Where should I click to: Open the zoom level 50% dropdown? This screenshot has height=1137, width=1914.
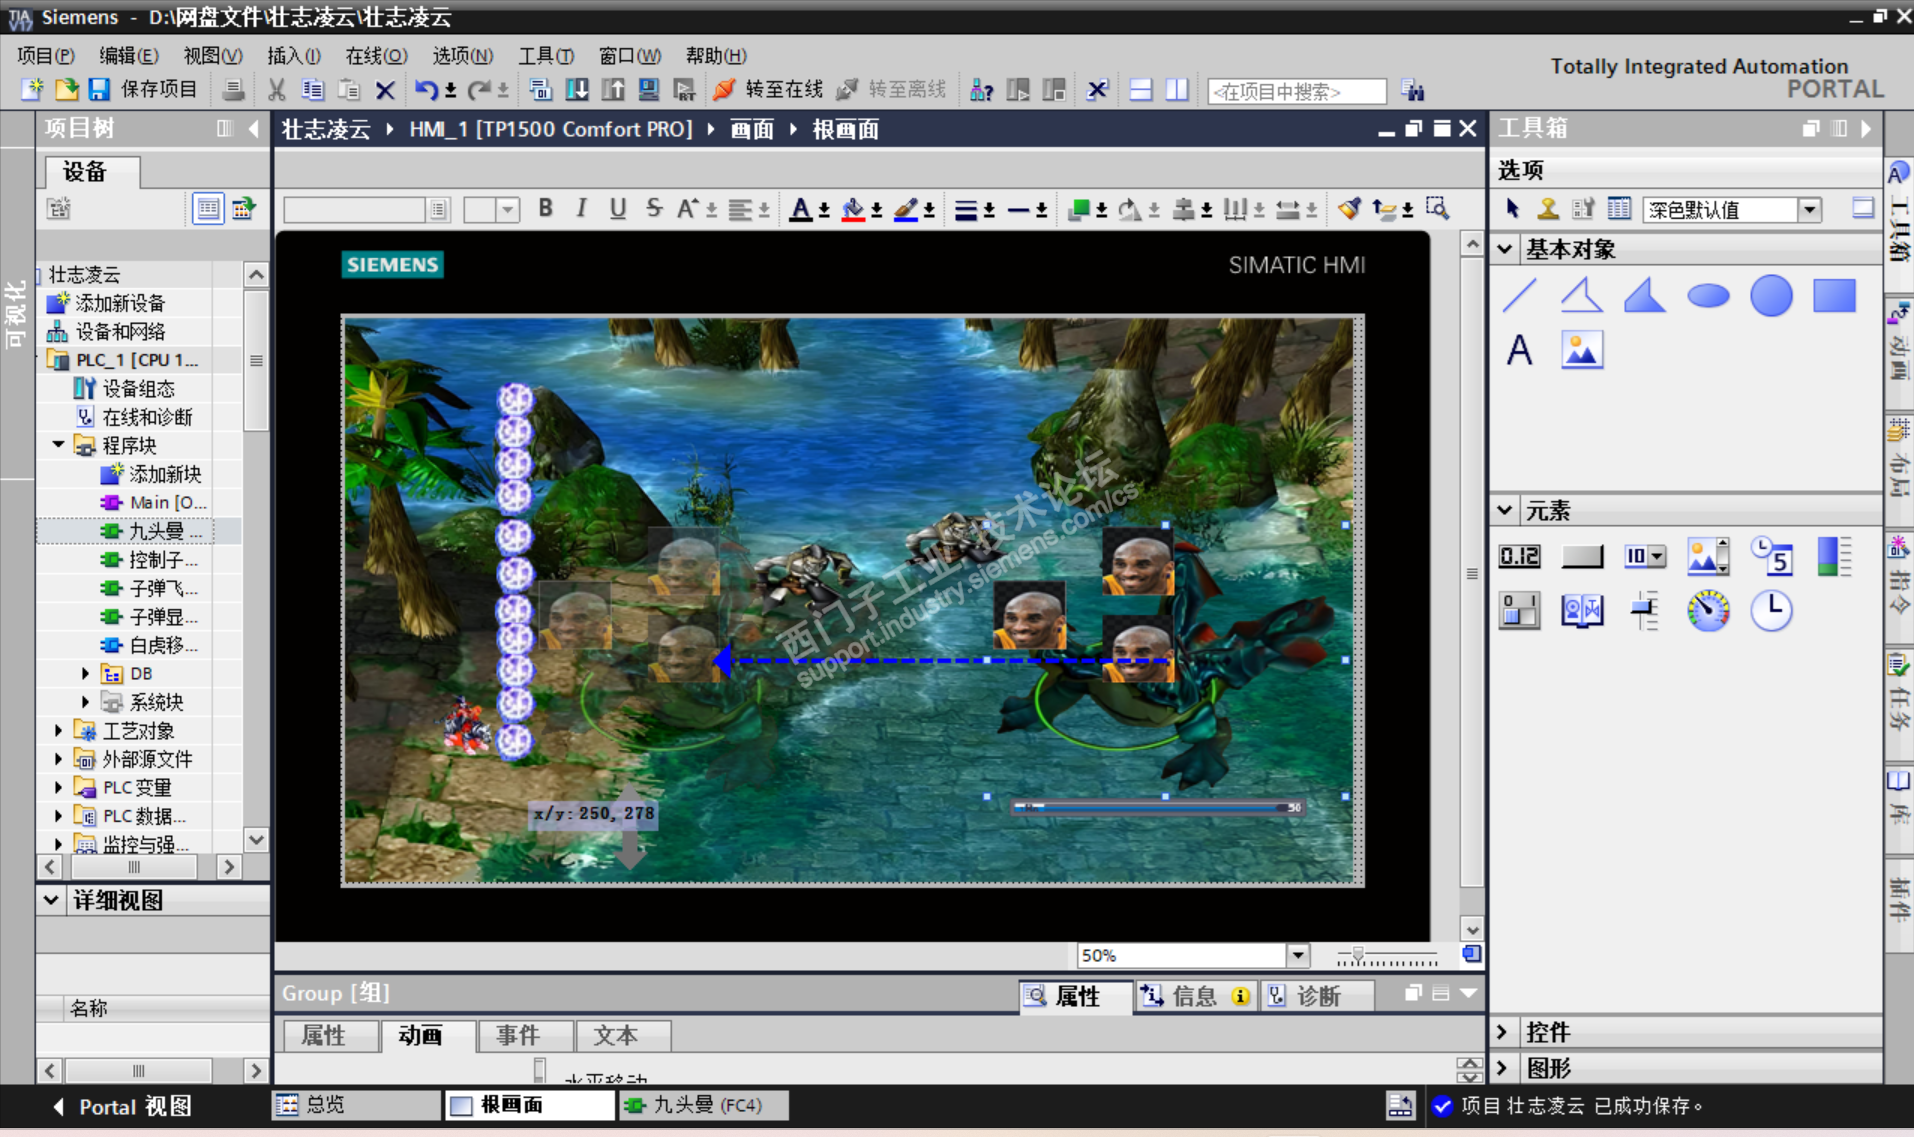(1298, 955)
